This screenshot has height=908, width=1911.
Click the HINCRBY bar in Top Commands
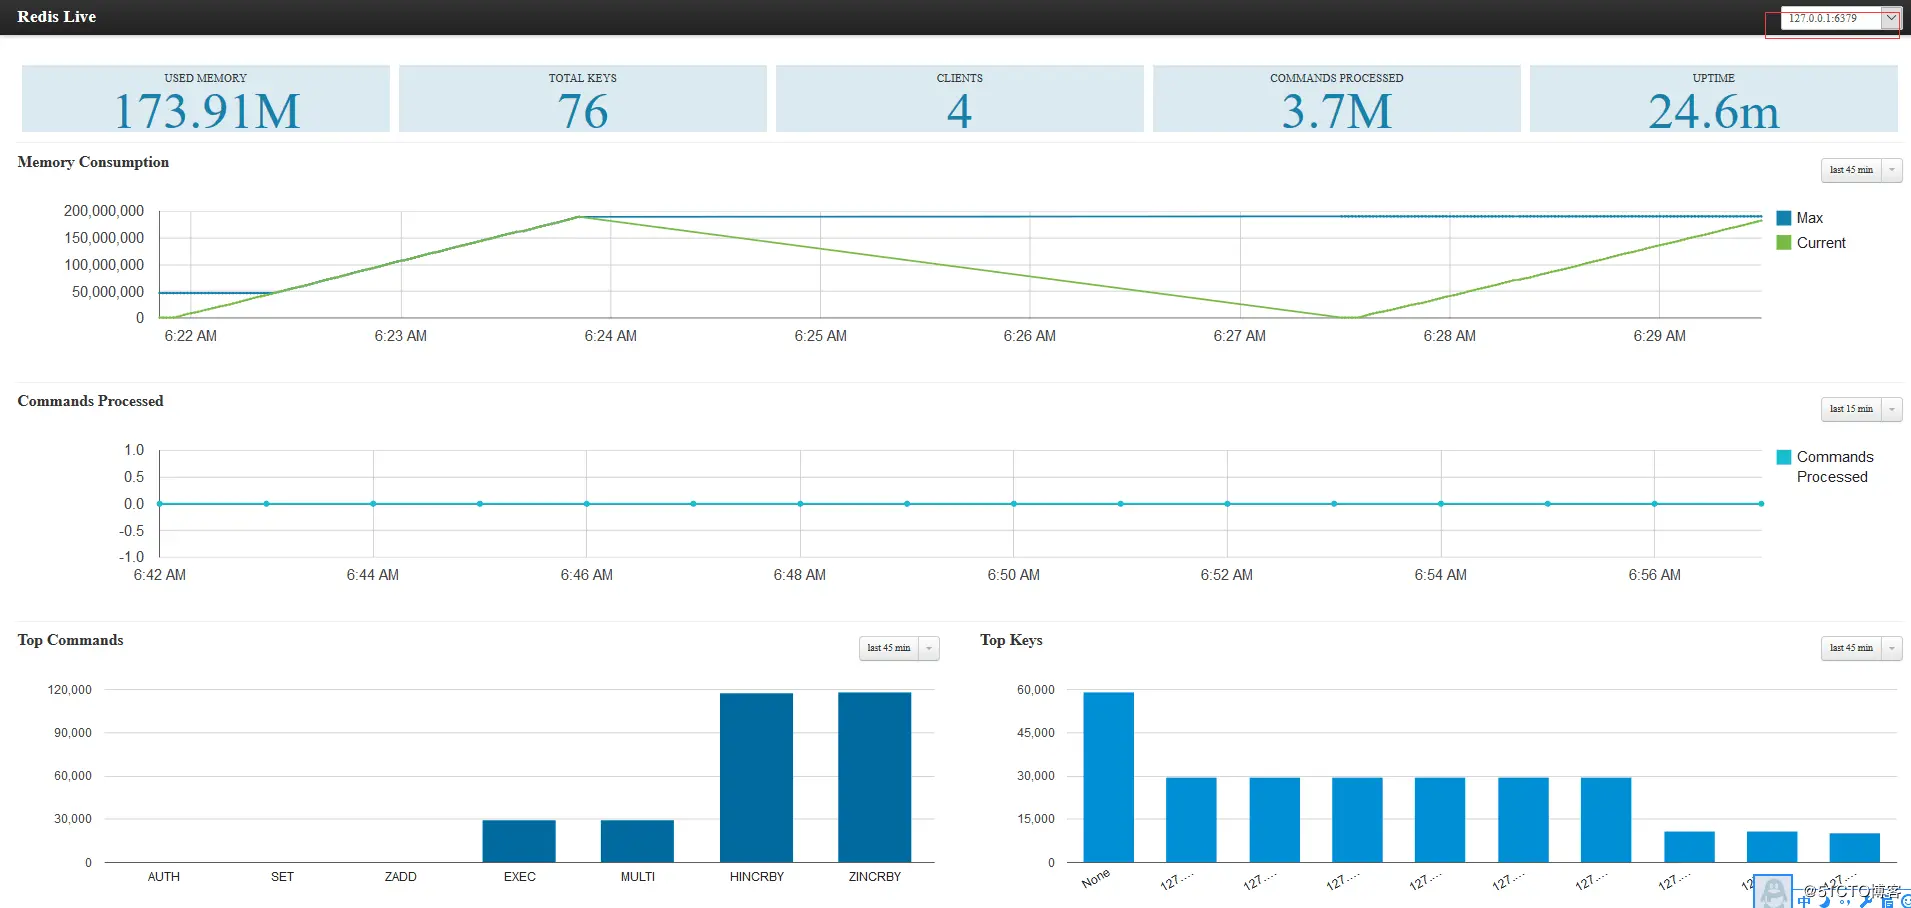[x=756, y=778]
